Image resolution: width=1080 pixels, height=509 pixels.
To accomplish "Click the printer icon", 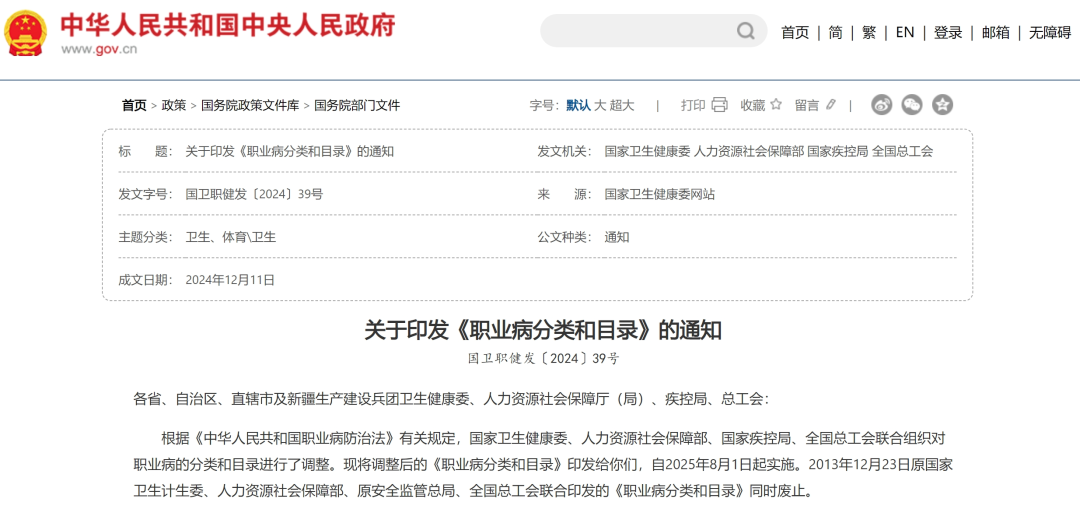I will pos(719,105).
